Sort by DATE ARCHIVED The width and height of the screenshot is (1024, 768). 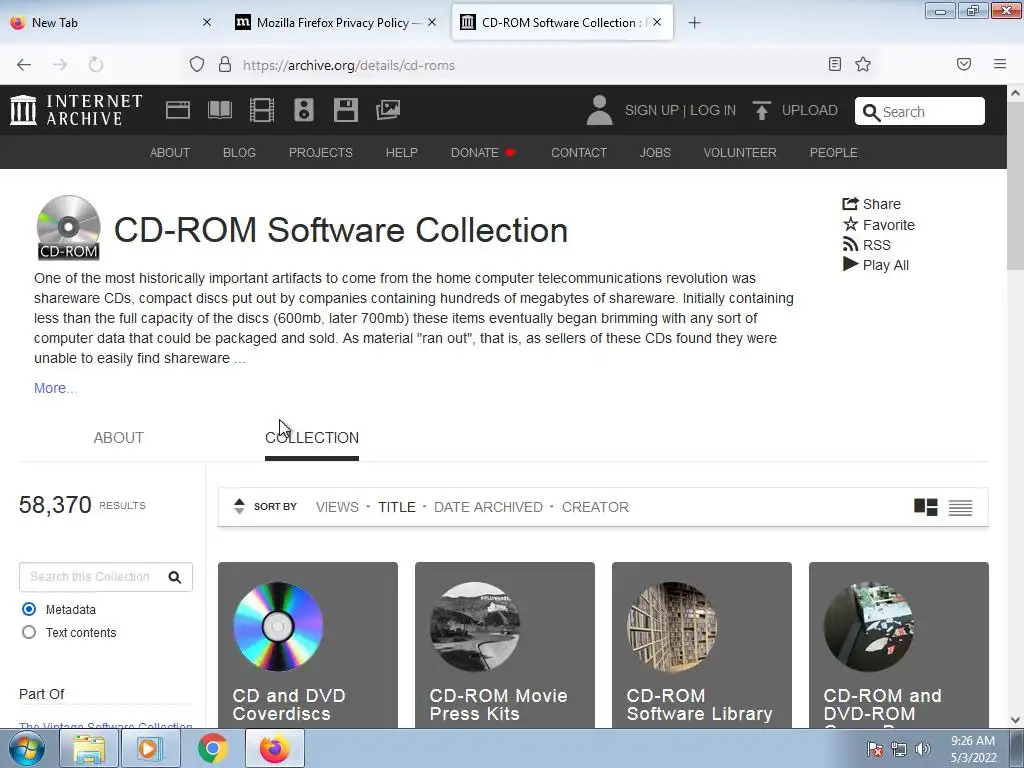click(x=488, y=507)
